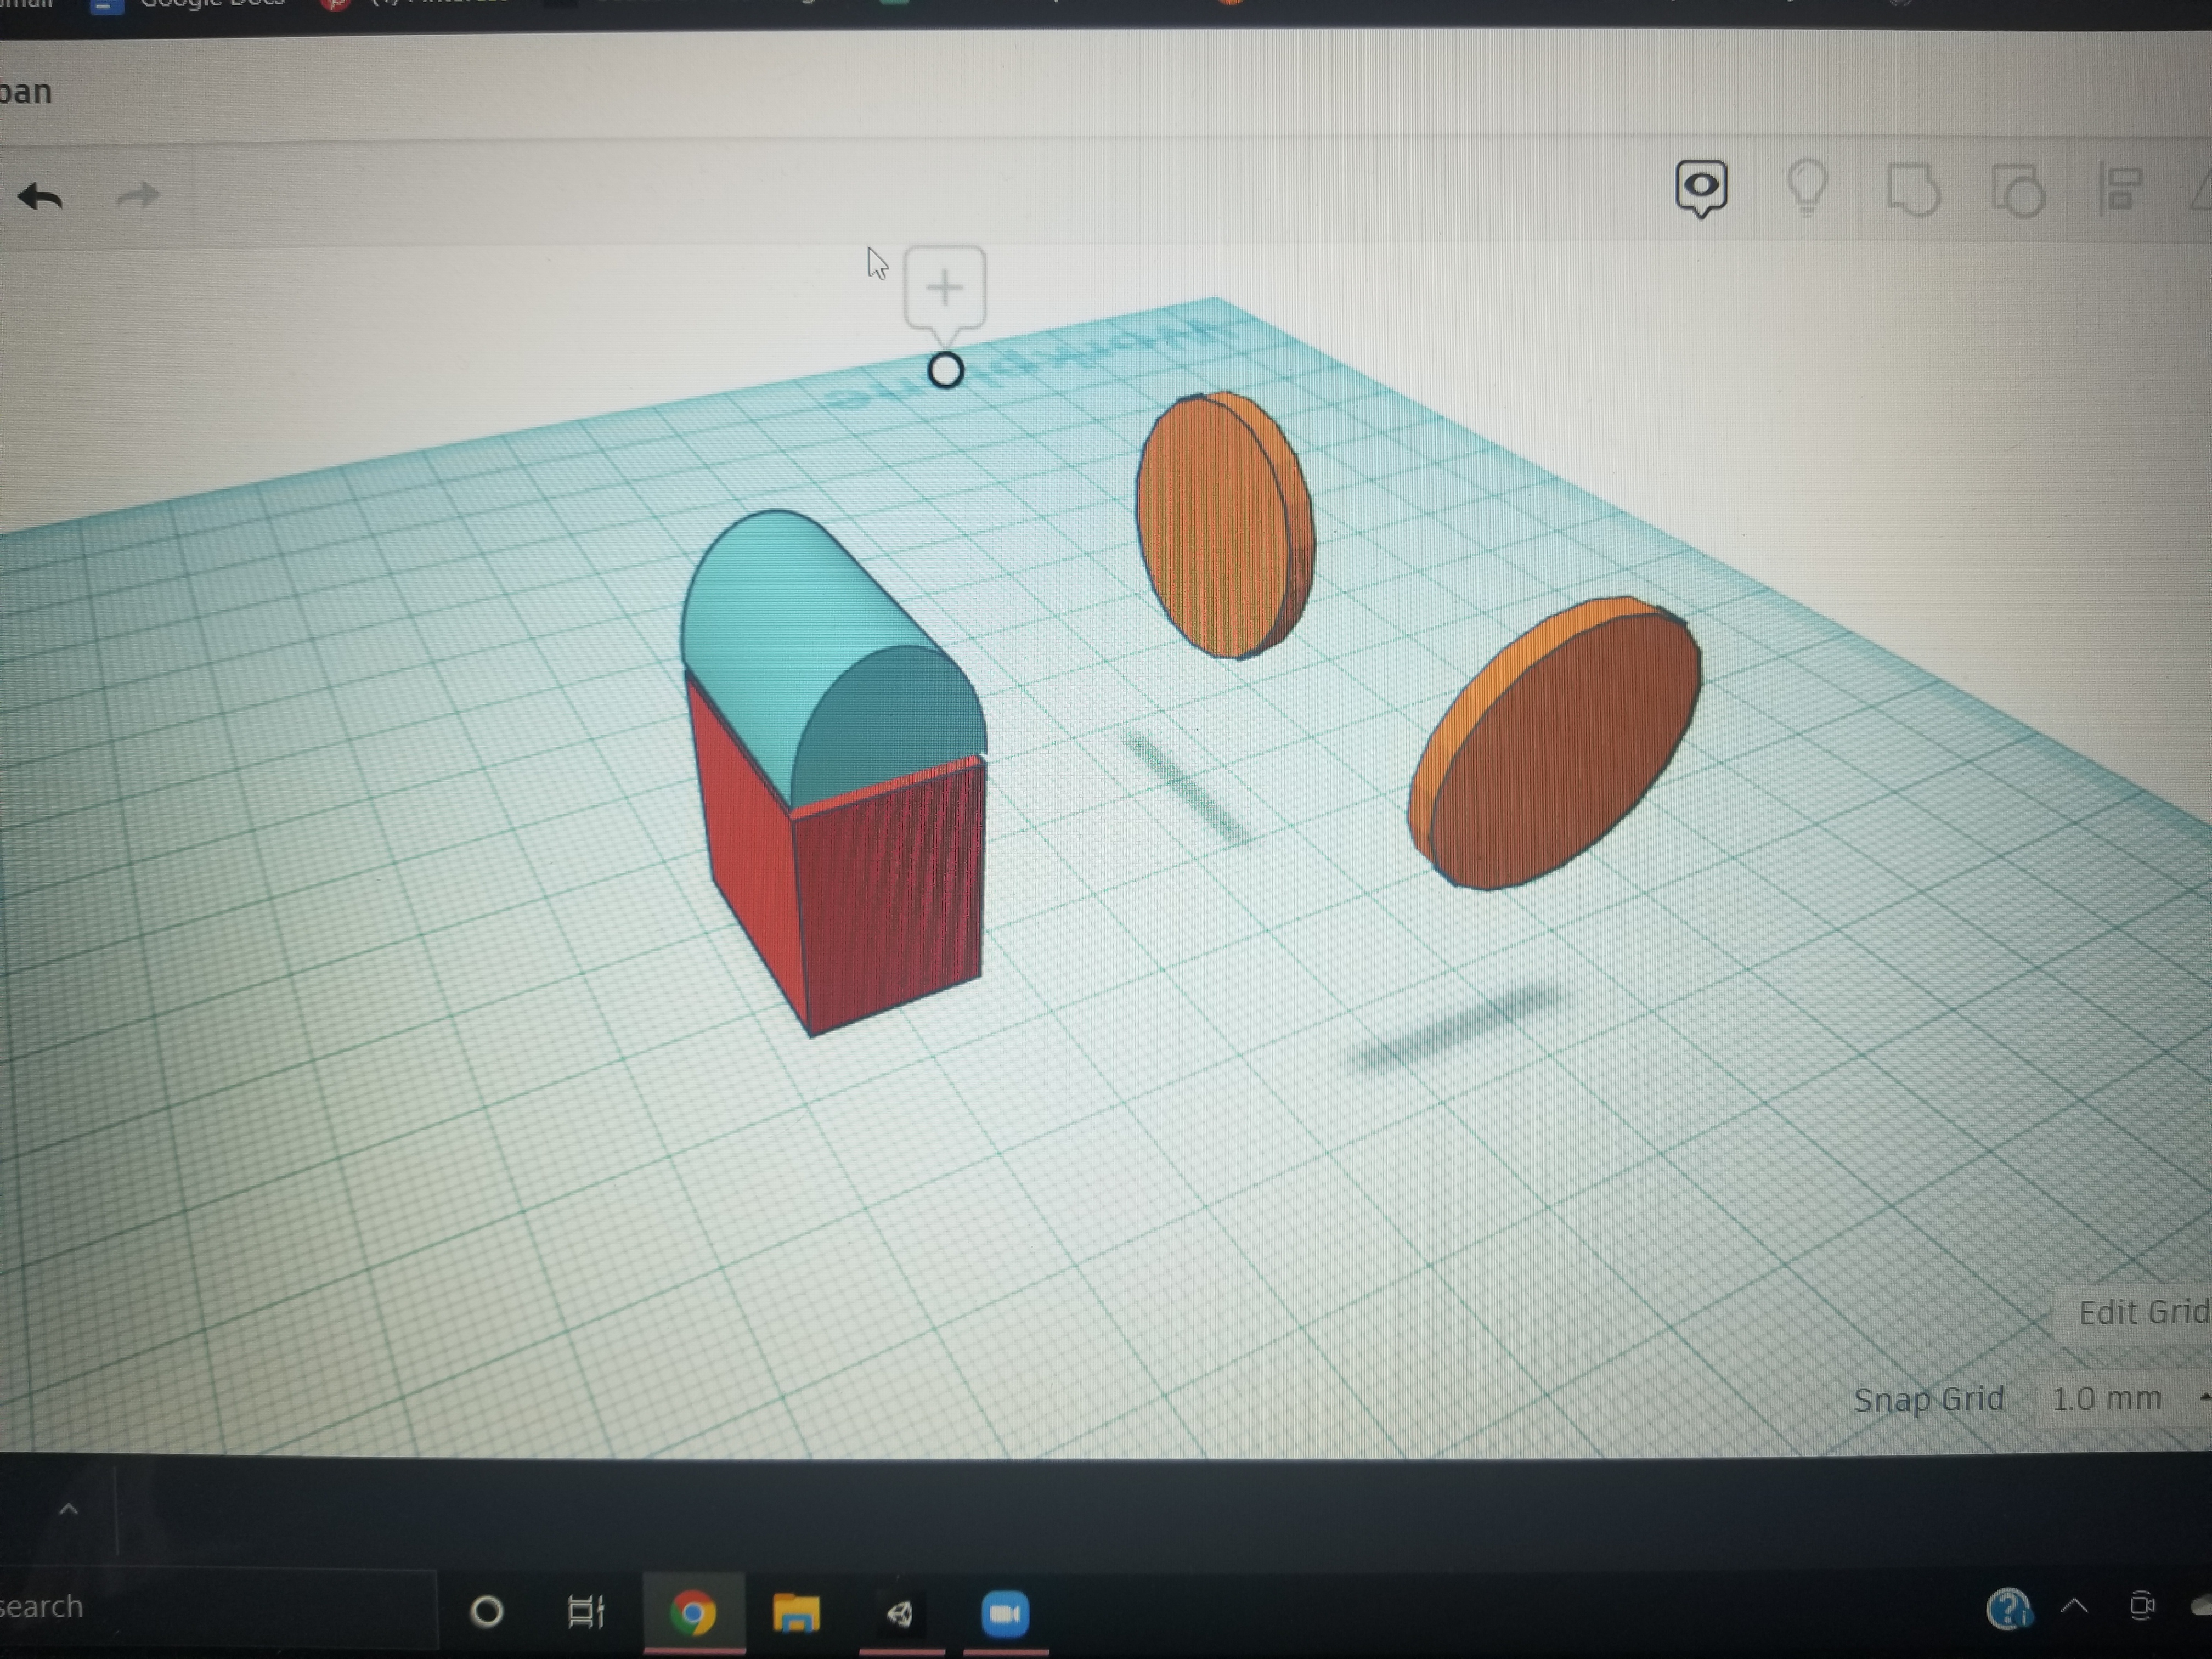Open Task View on the taskbar
Screen dimensions: 2212x1659
586,1611
